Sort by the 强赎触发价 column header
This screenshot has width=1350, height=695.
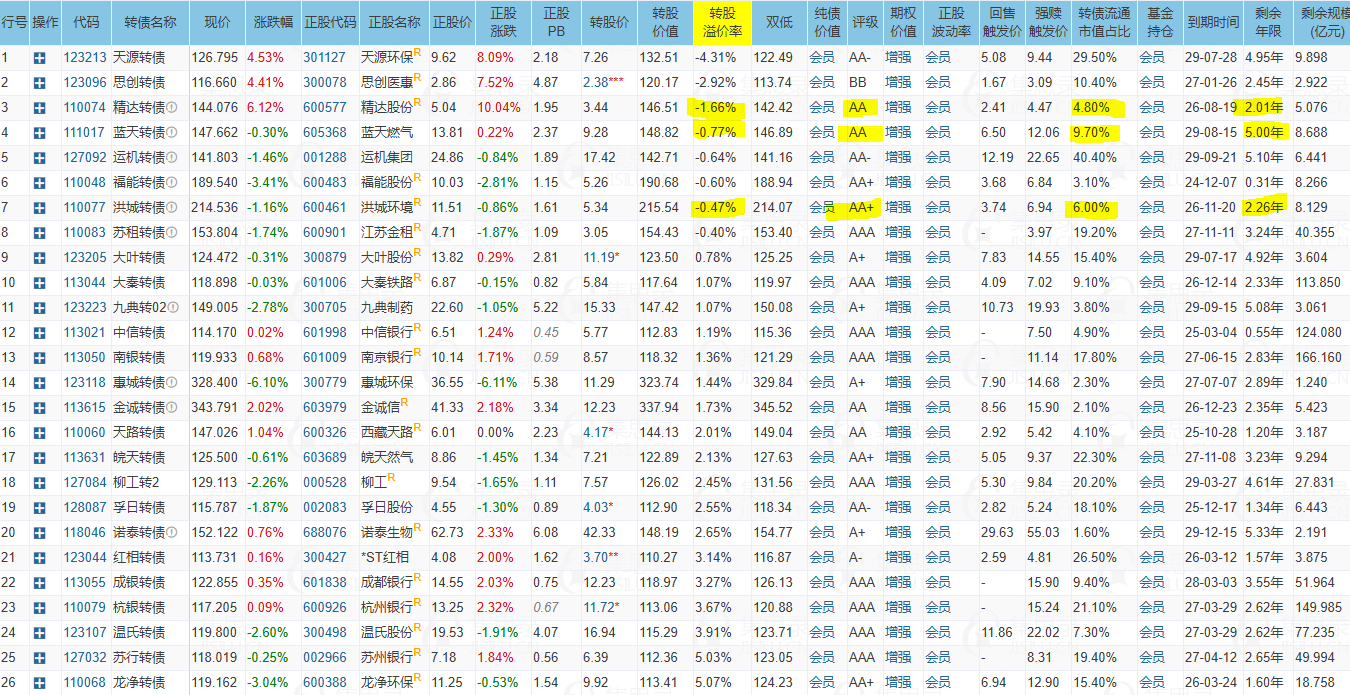point(1048,22)
